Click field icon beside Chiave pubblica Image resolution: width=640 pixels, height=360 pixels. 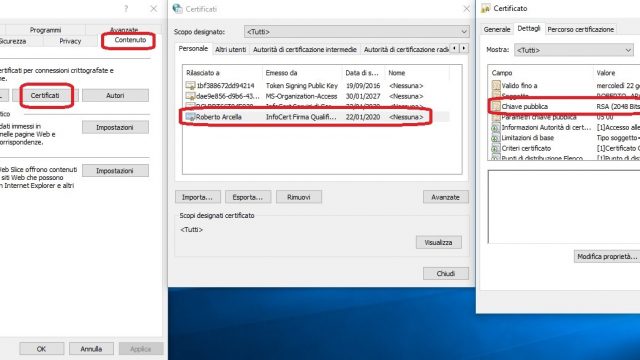tap(496, 107)
